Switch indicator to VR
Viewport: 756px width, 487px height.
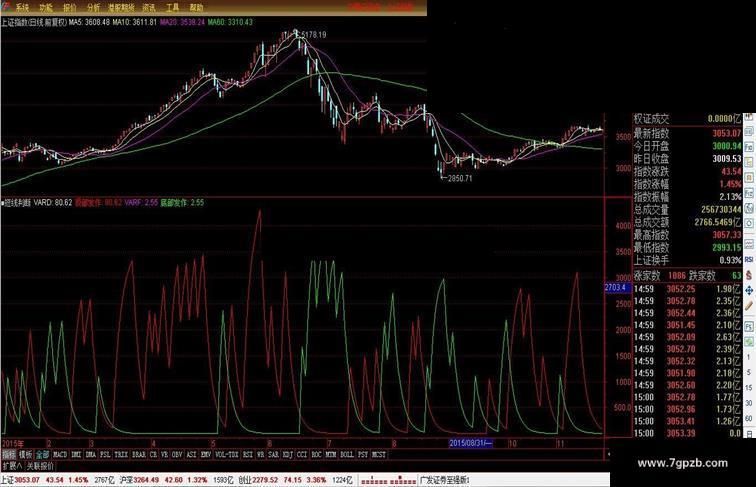(x=165, y=454)
